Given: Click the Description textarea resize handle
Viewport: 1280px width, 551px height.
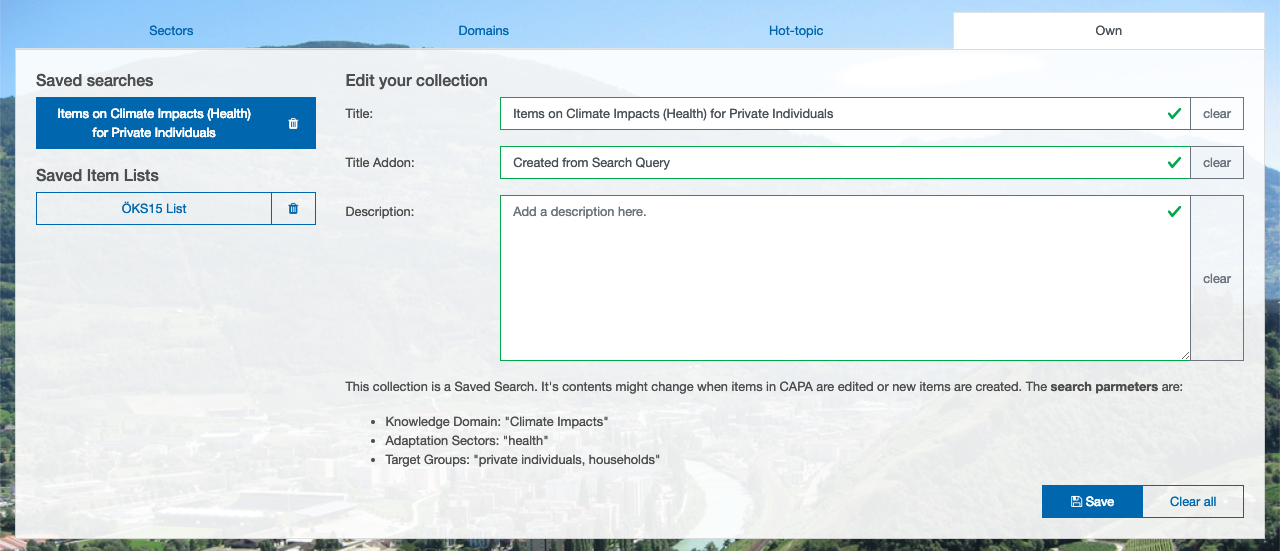Looking at the screenshot, I should pyautogui.click(x=1184, y=354).
